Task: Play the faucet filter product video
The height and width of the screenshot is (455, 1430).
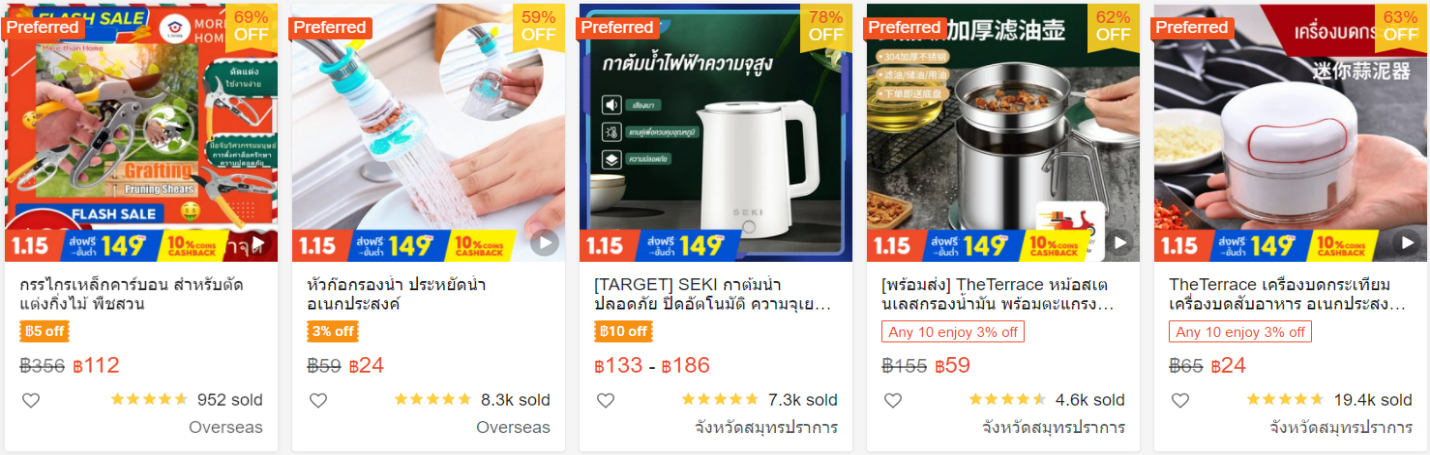Action: 545,243
